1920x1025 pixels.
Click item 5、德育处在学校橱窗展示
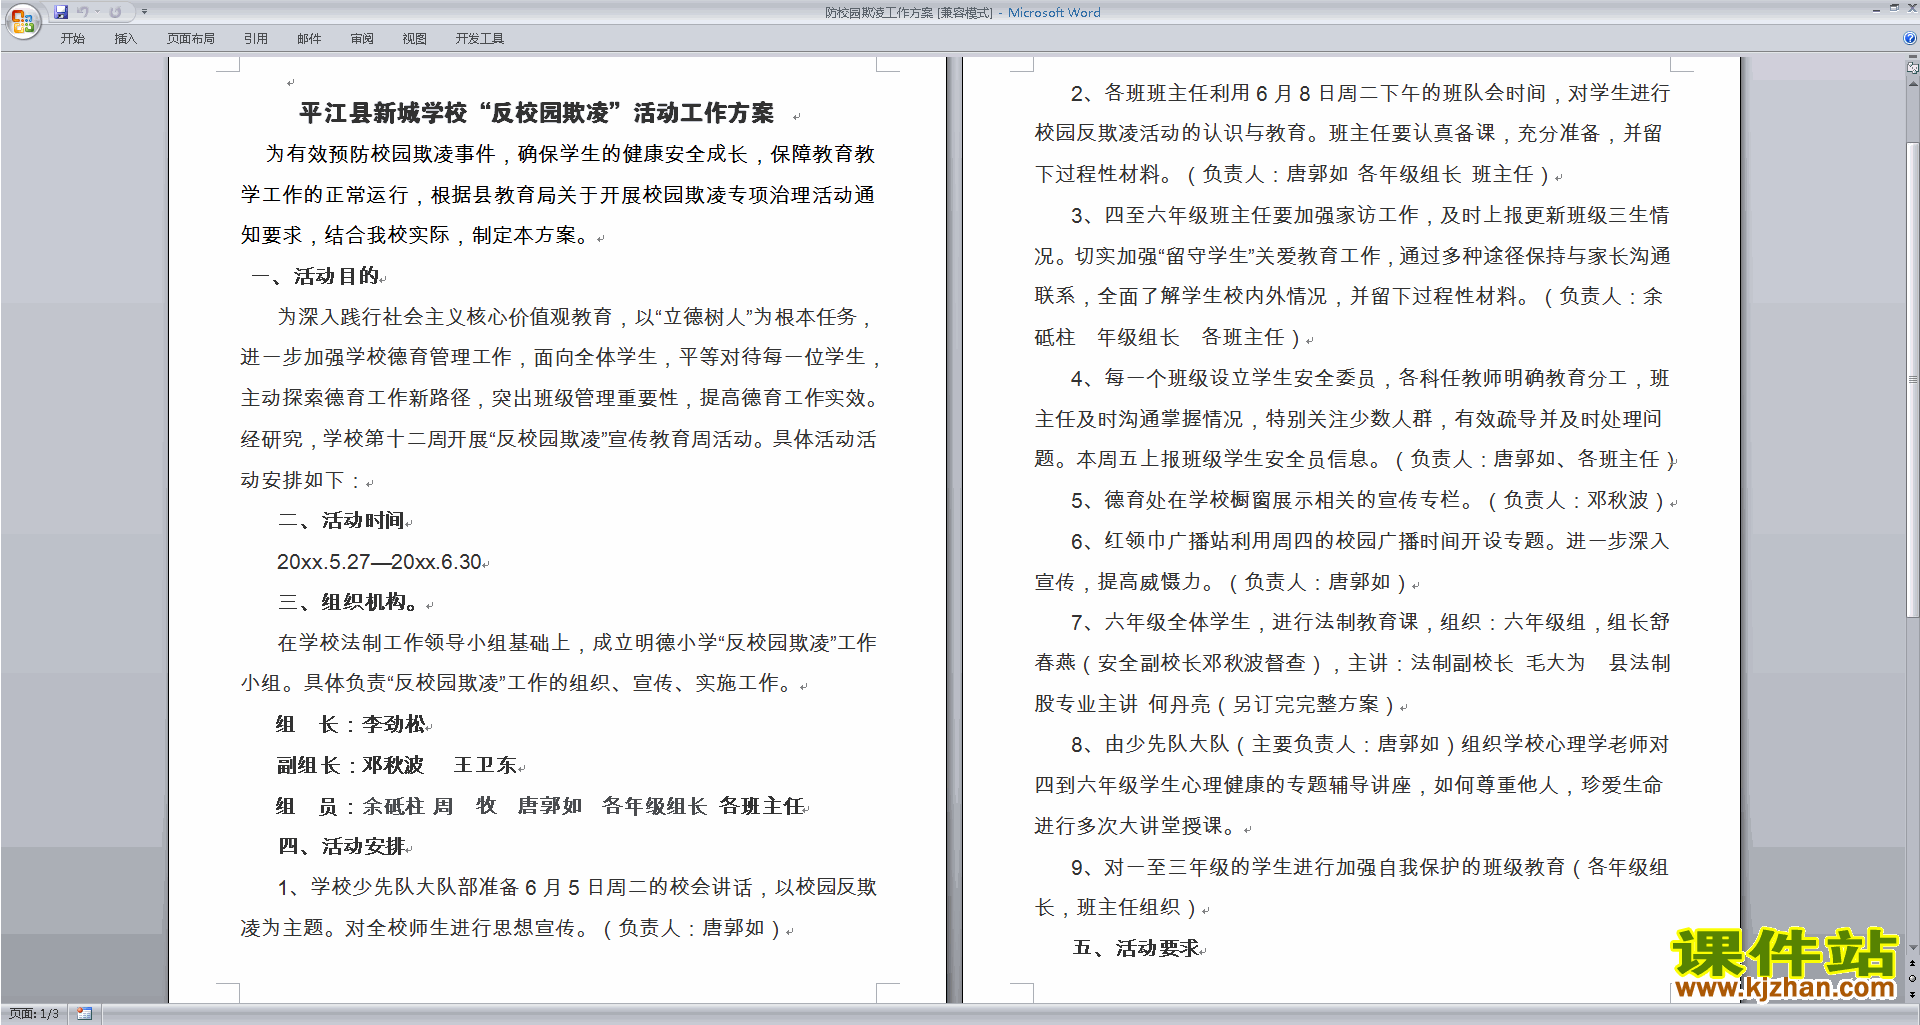pyautogui.click(x=1369, y=500)
